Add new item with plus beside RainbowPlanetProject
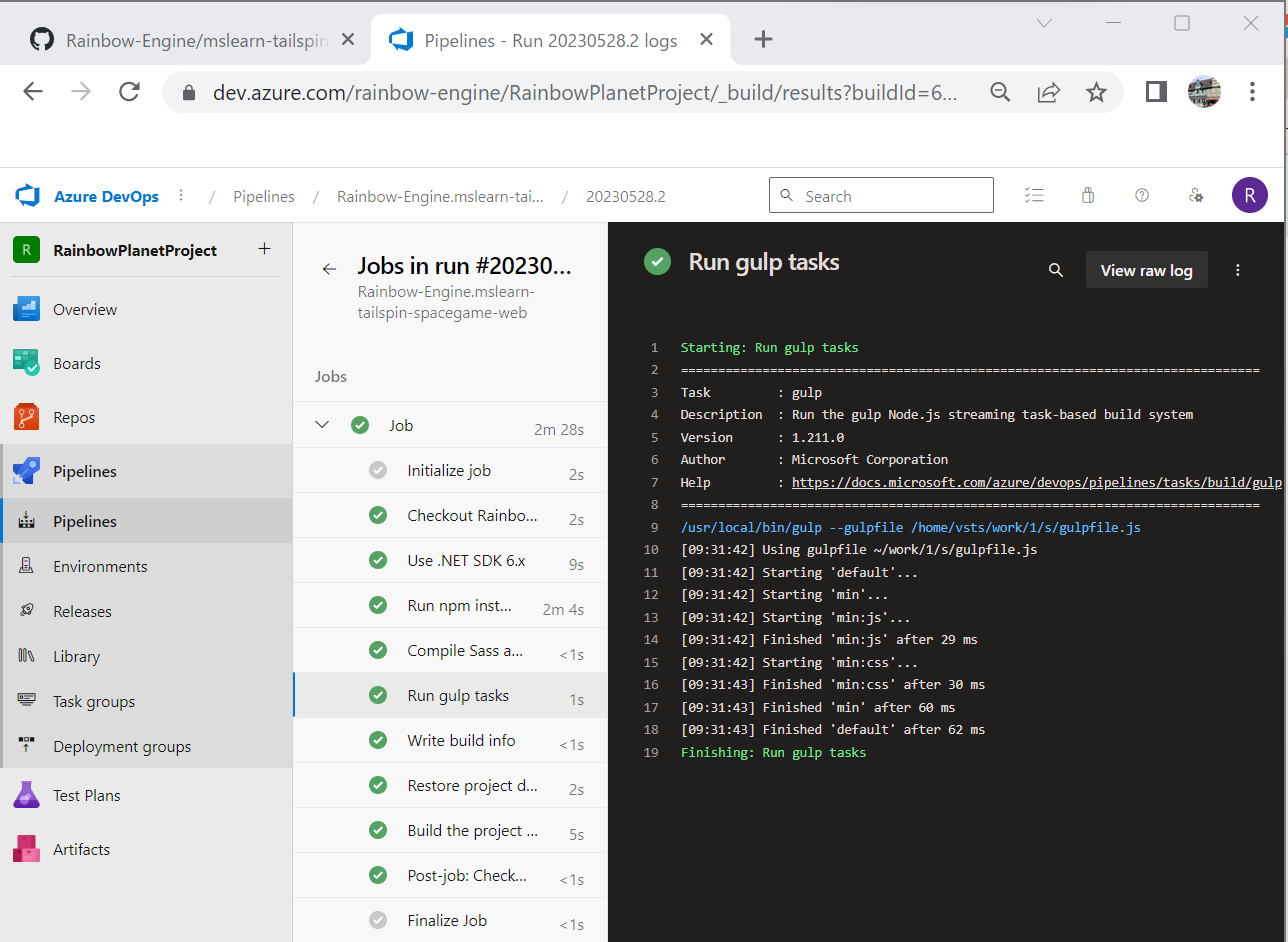The image size is (1288, 942). [264, 249]
